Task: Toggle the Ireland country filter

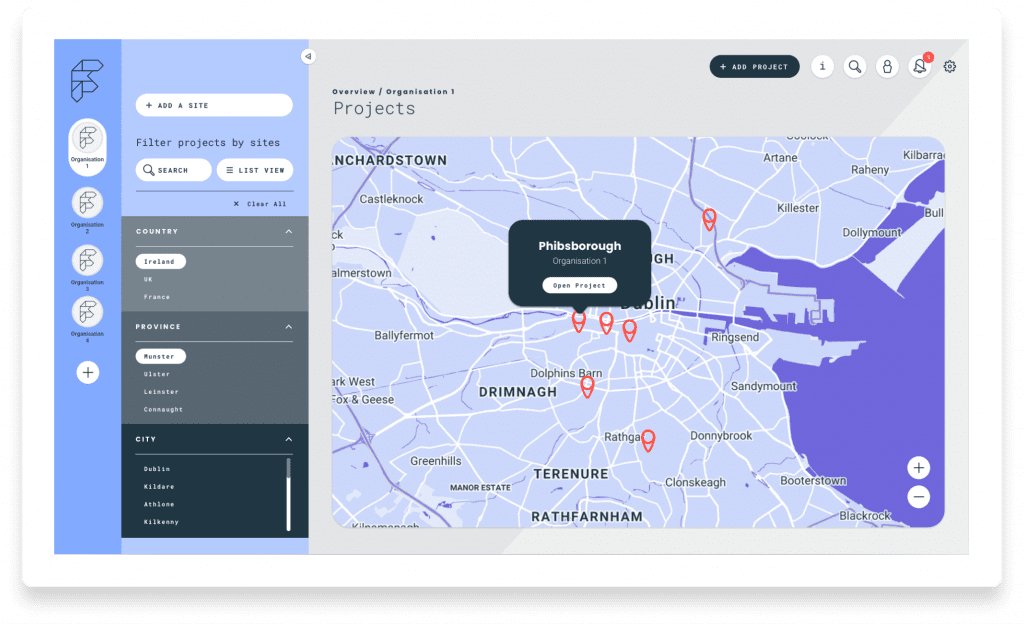Action: tap(161, 261)
